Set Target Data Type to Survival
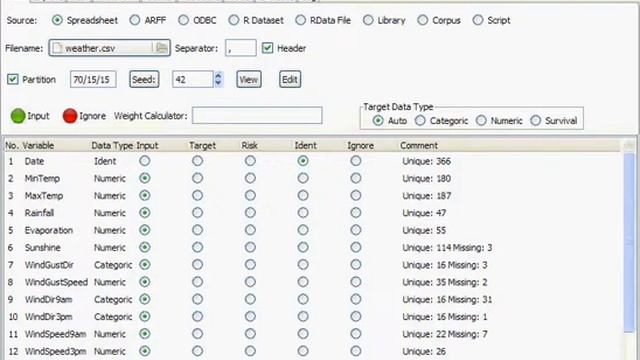The height and width of the screenshot is (360, 640). pos(536,120)
